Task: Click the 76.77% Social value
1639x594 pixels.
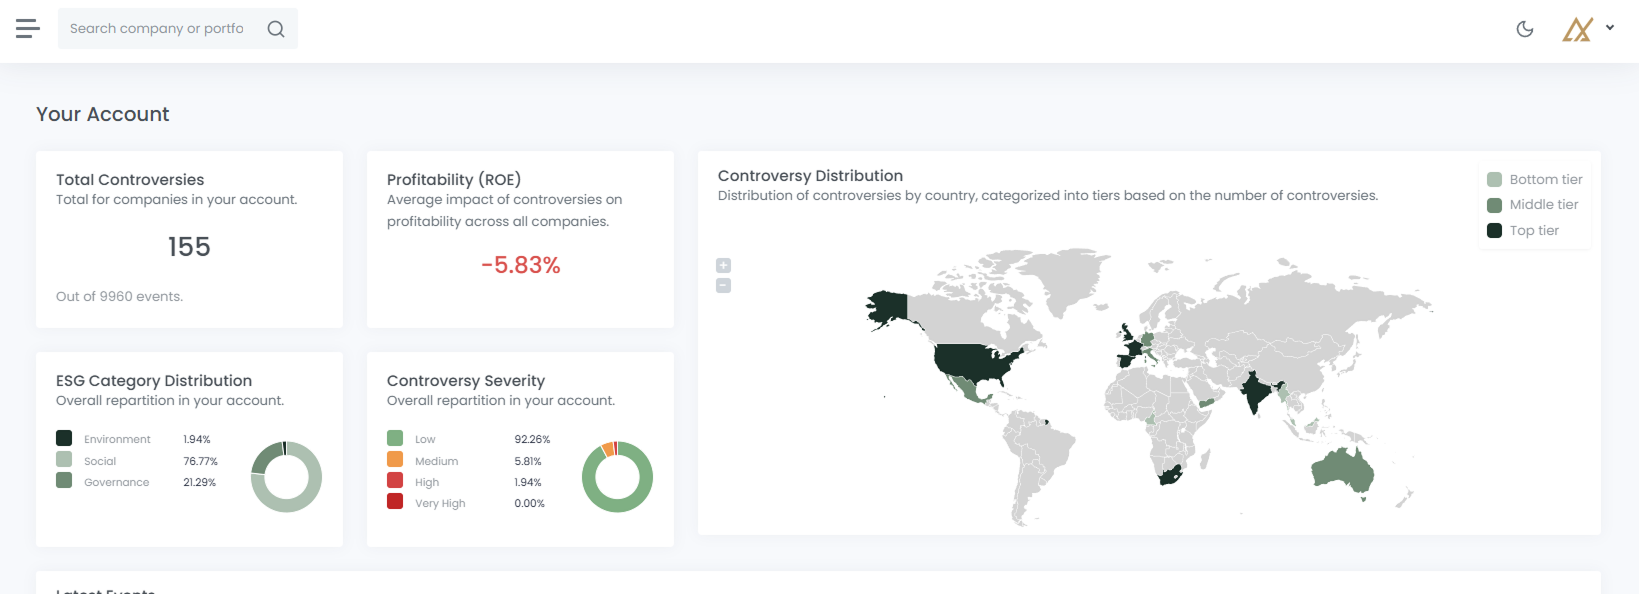Action: tap(200, 461)
